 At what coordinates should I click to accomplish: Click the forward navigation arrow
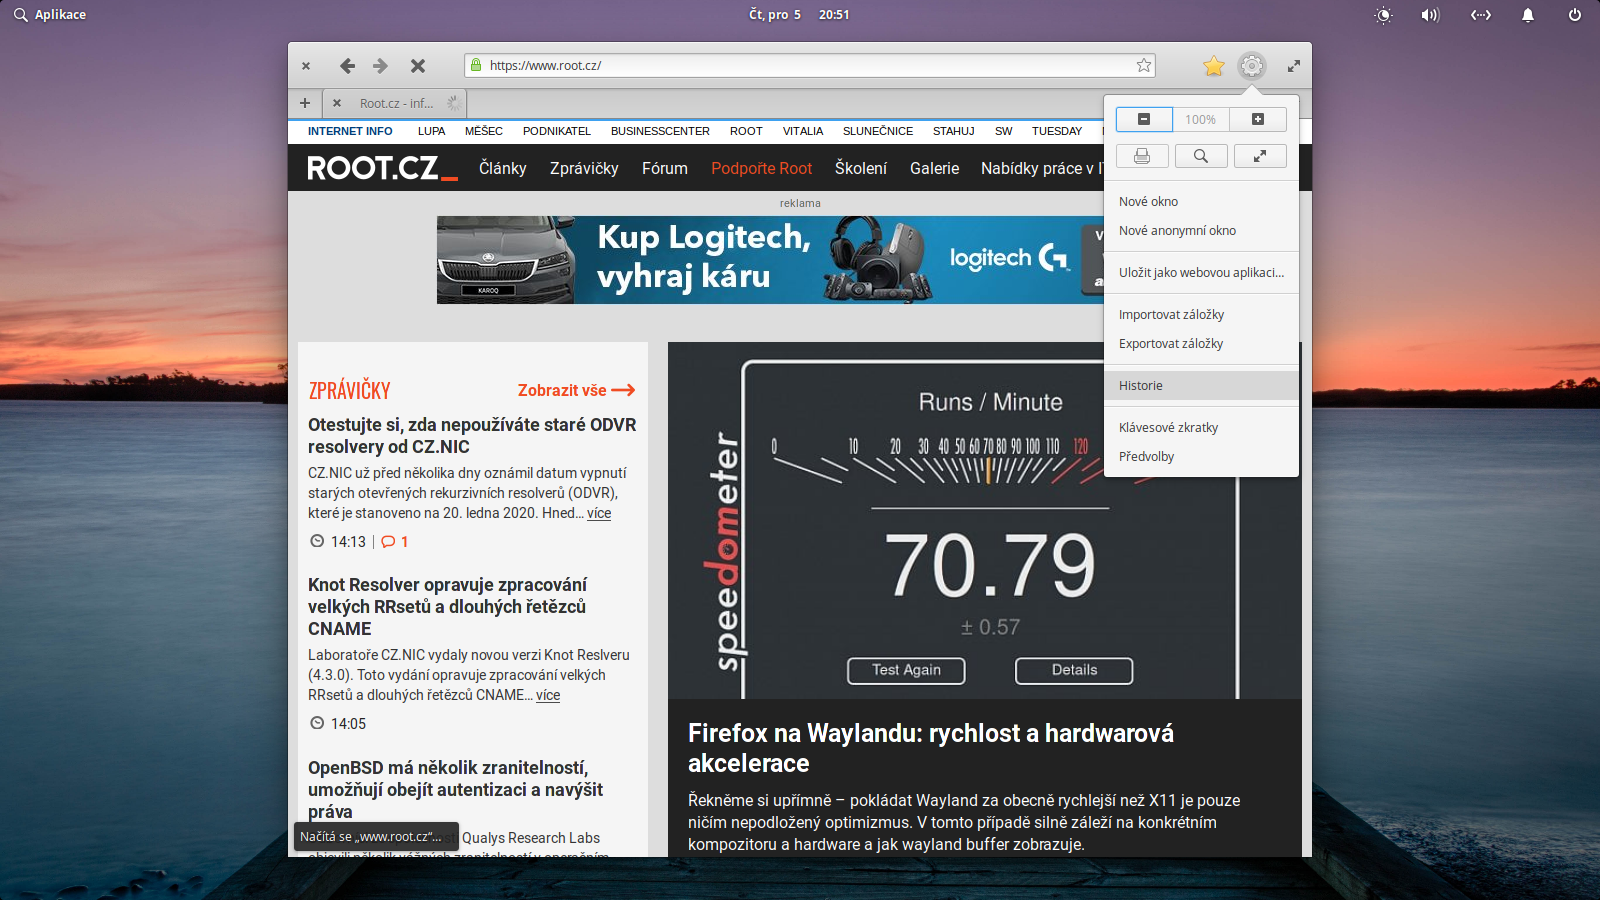point(380,65)
